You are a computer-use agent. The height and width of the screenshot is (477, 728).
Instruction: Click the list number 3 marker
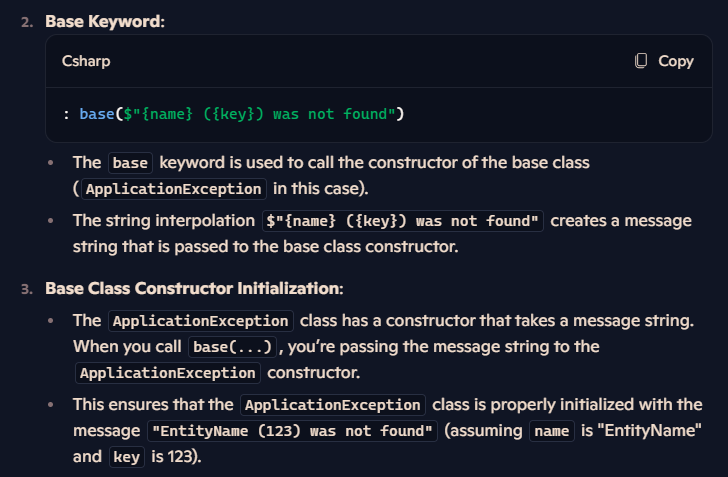pos(27,289)
